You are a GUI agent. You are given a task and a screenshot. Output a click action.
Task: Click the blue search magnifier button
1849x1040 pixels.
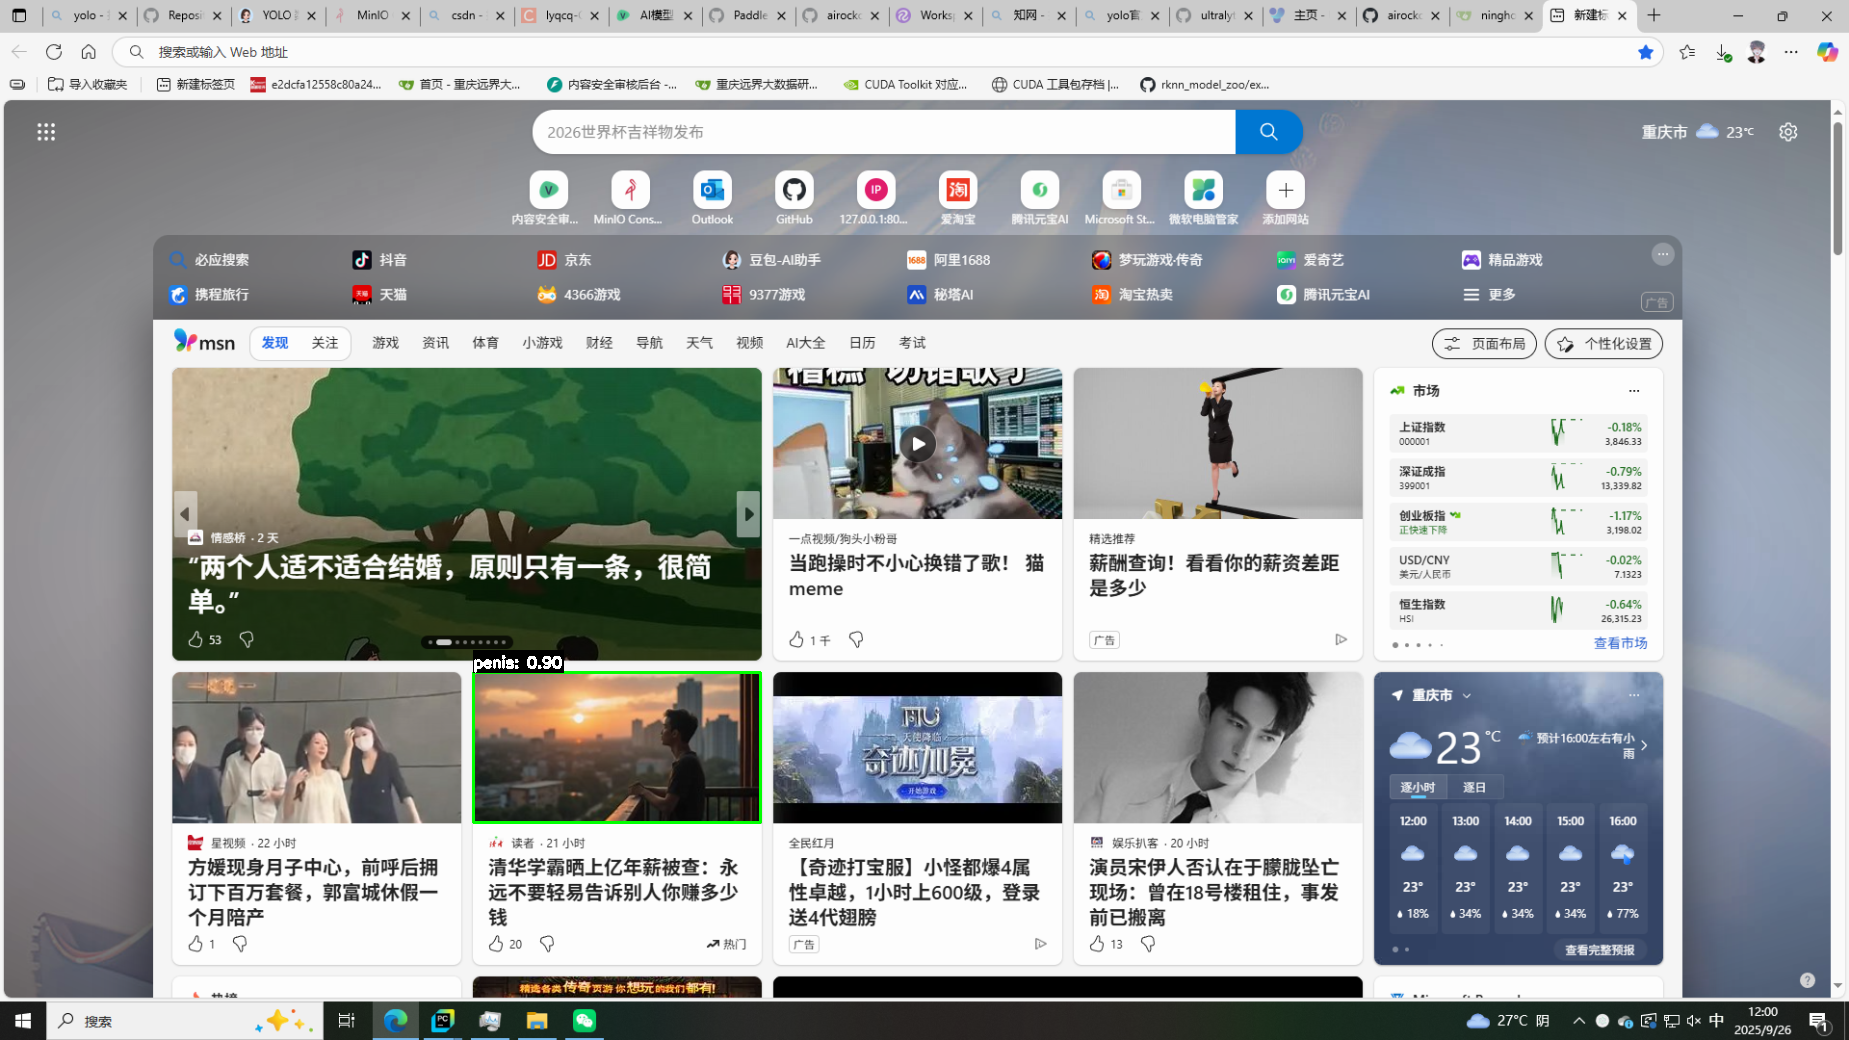coord(1268,132)
